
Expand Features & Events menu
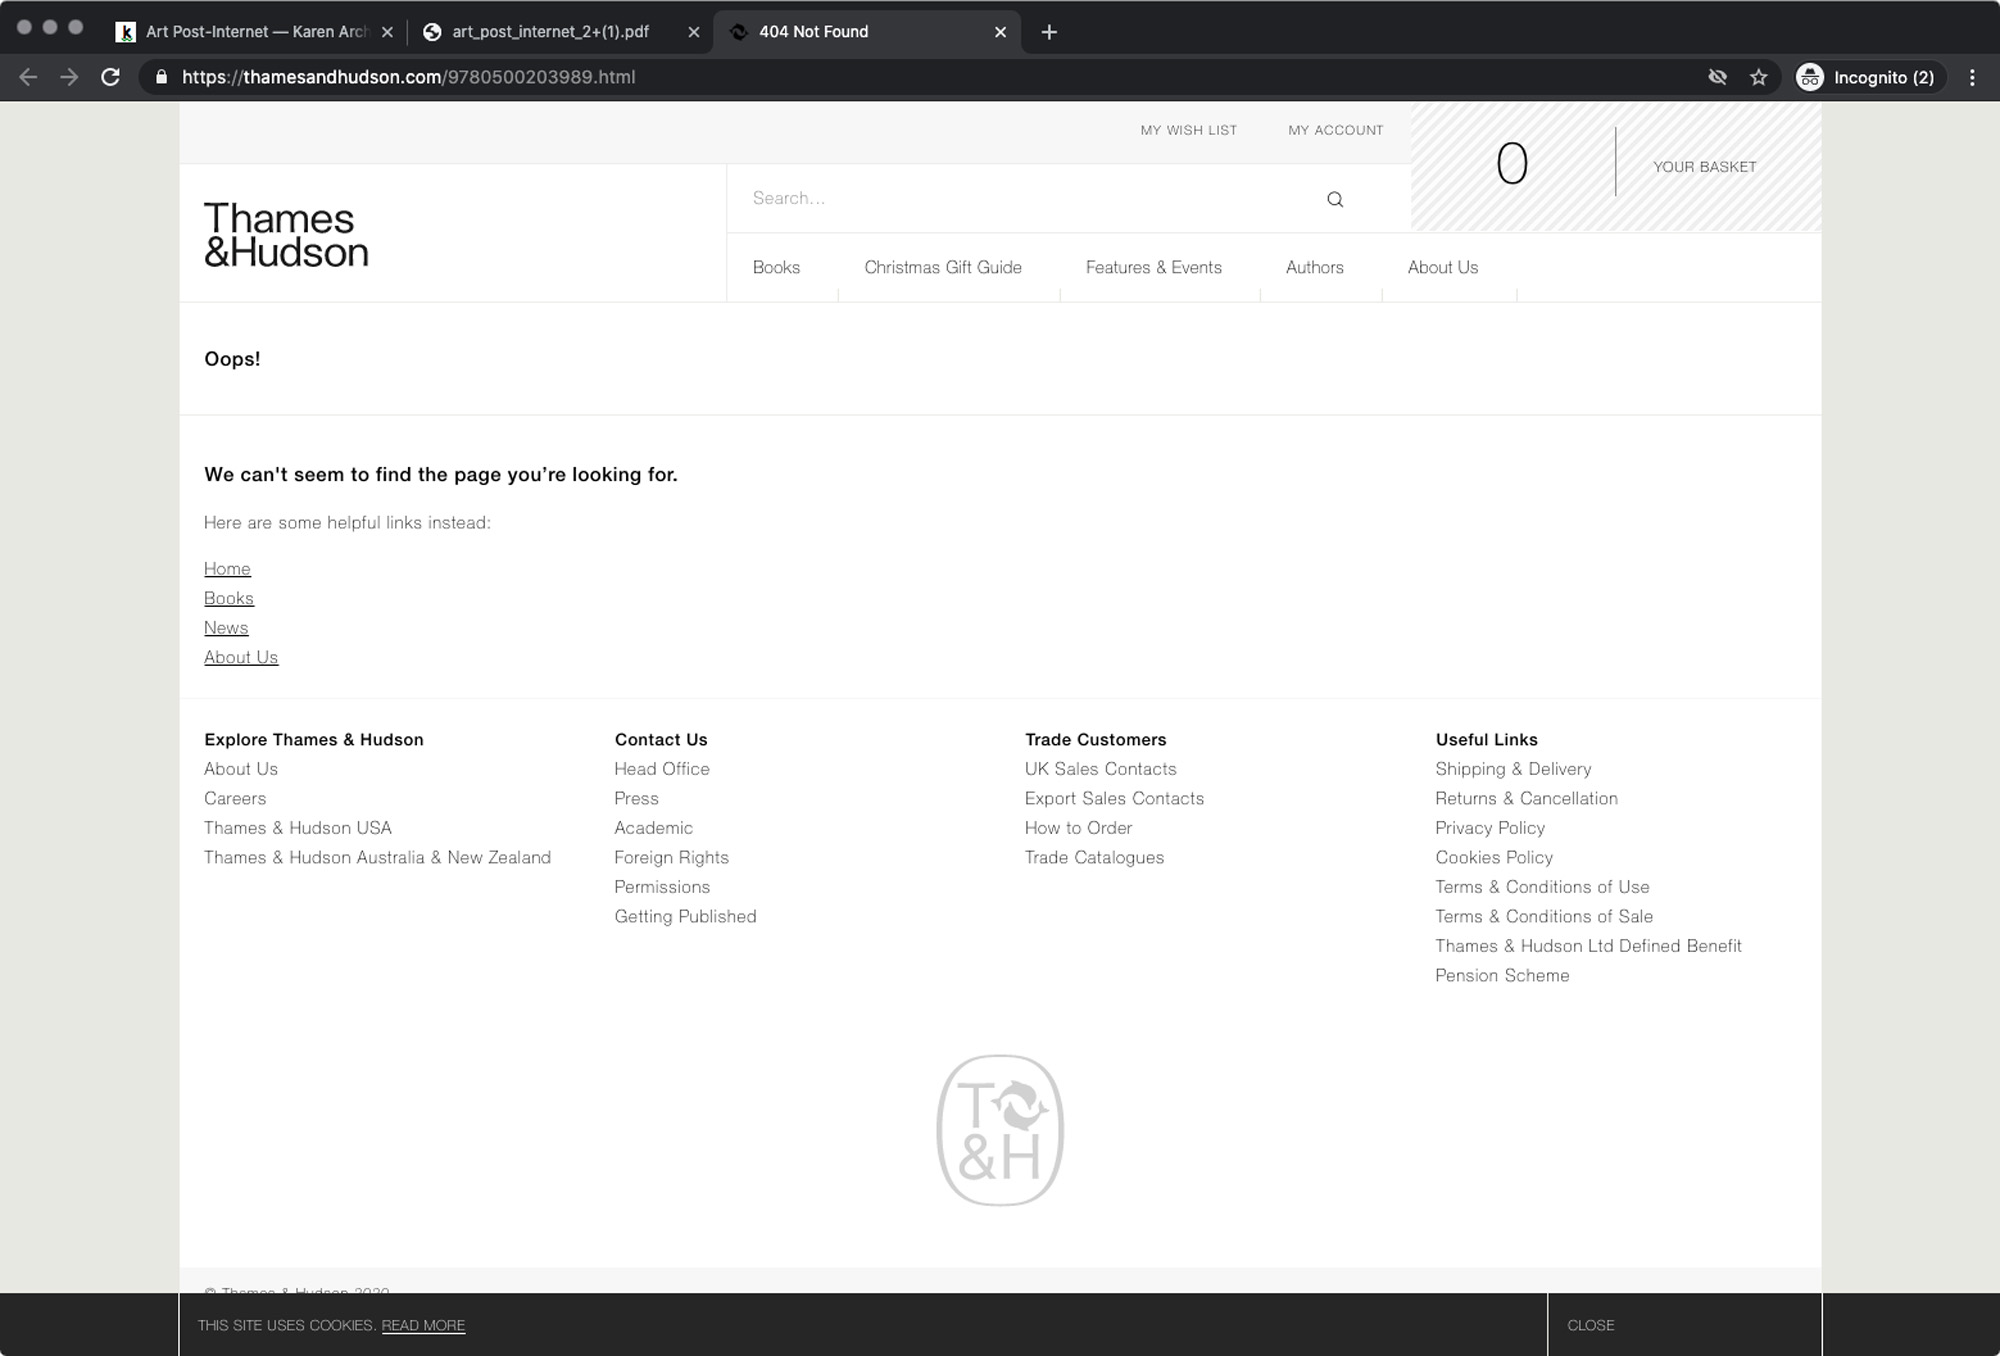1153,267
